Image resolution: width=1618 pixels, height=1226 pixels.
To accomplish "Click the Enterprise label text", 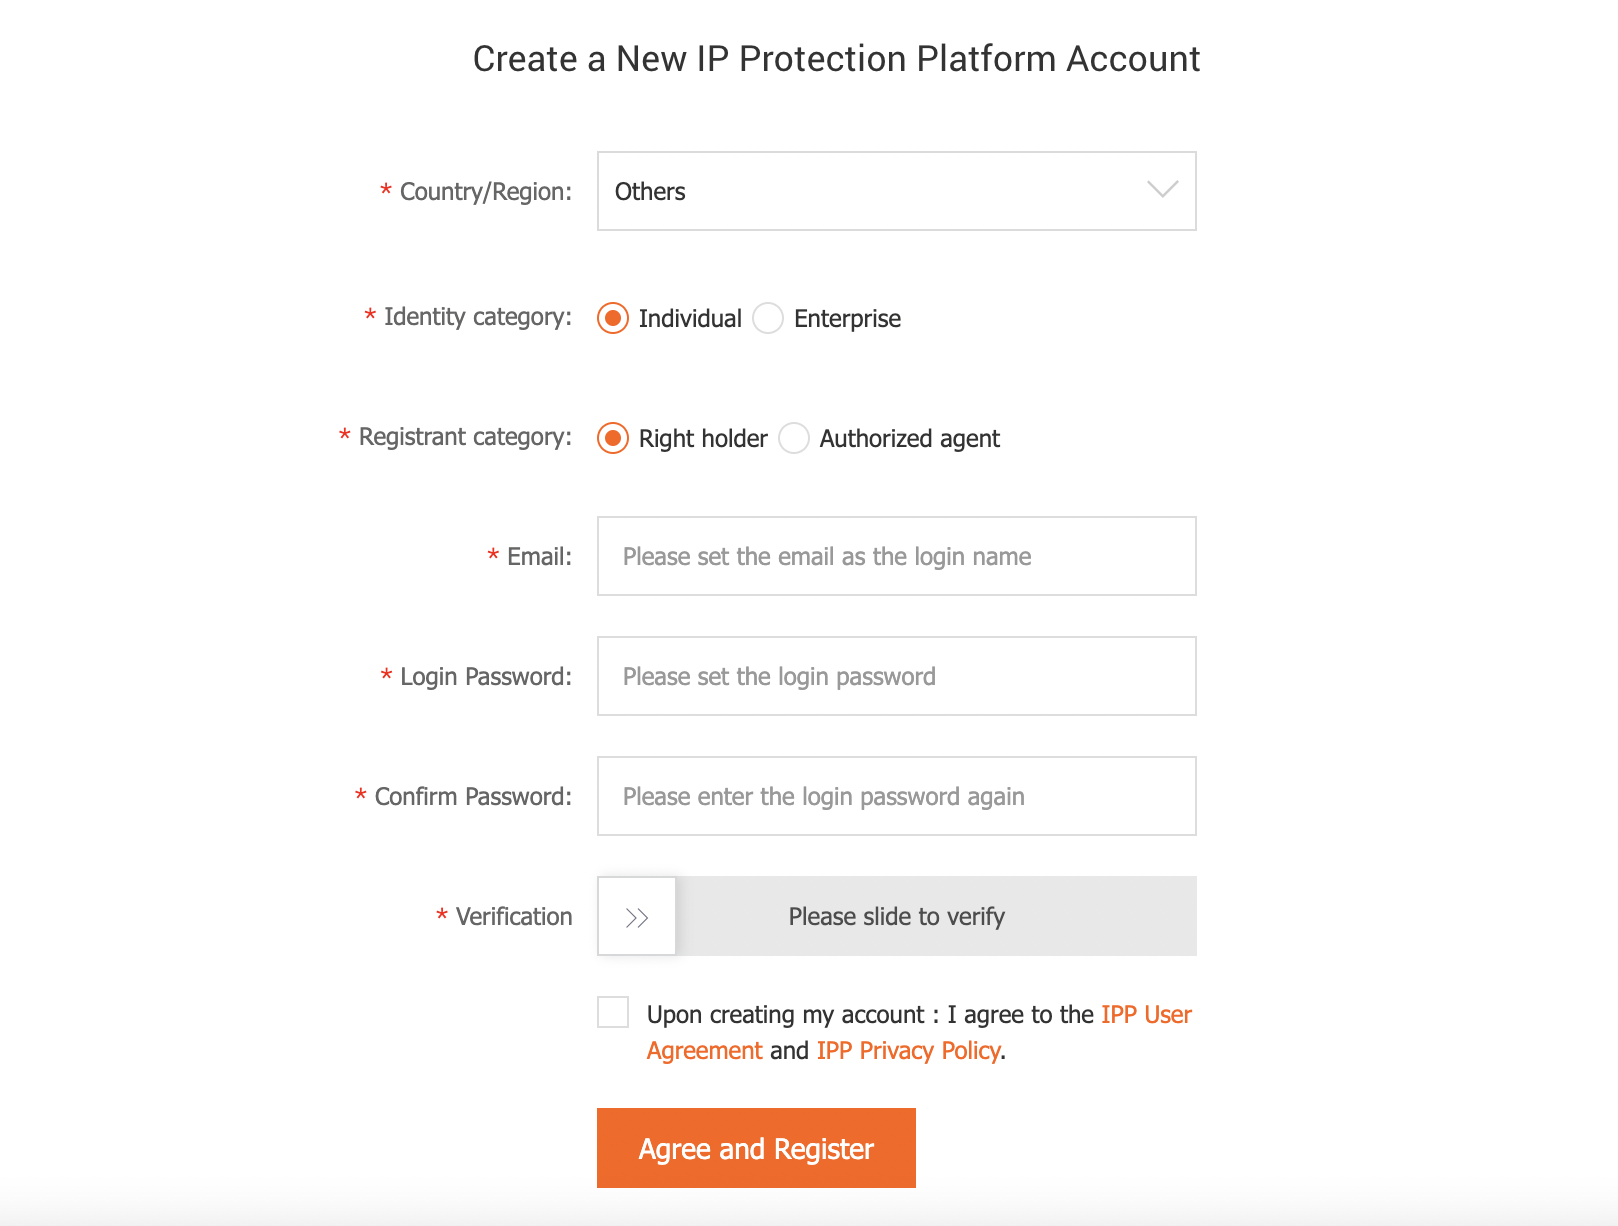I will [847, 319].
